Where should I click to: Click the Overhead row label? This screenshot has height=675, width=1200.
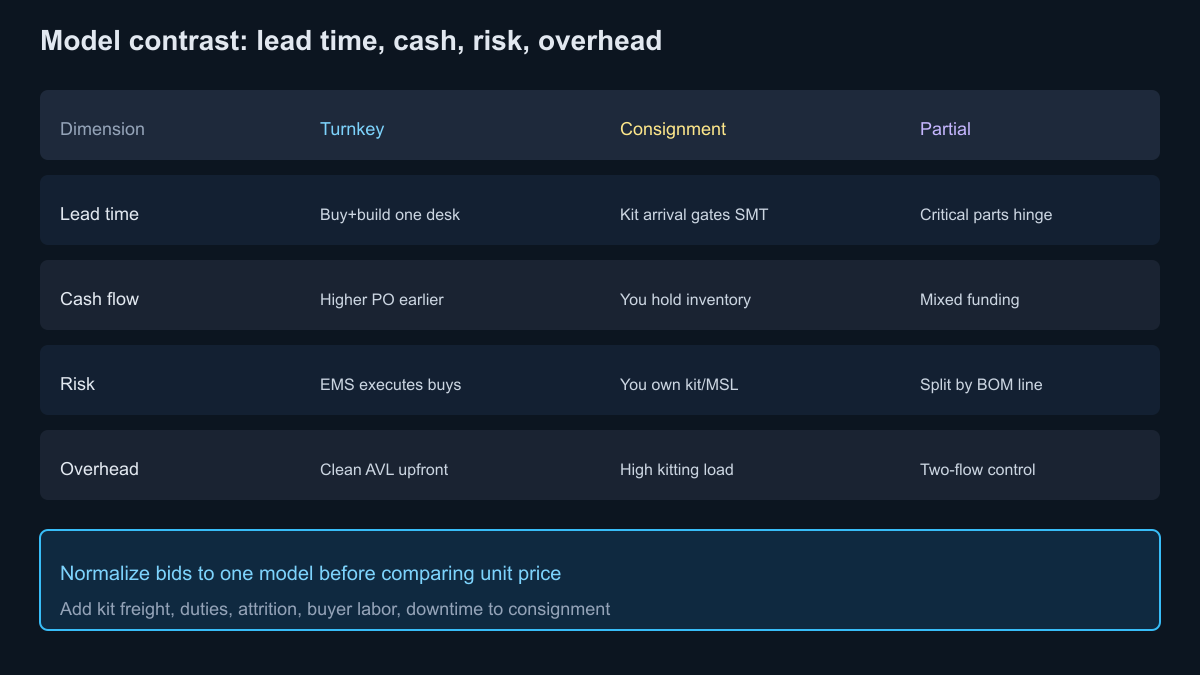point(99,469)
